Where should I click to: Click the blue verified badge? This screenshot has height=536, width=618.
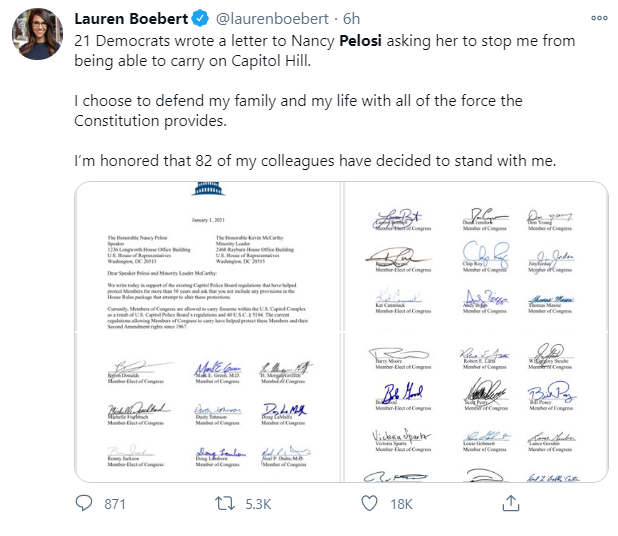coord(199,18)
